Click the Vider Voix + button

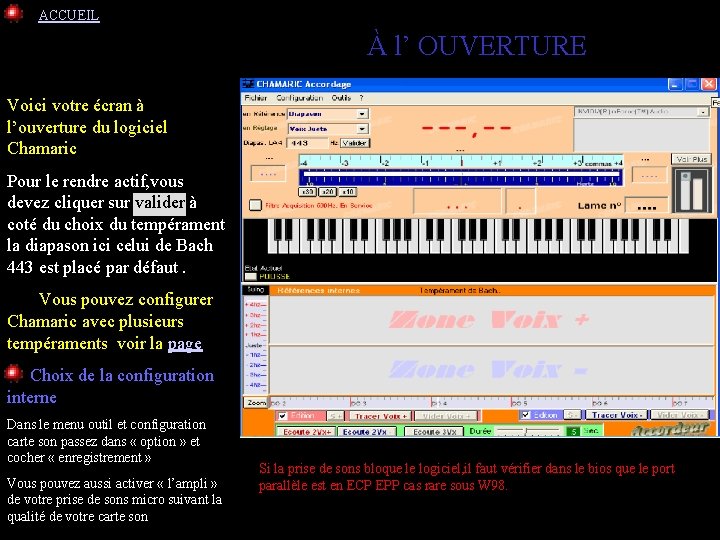tap(445, 416)
